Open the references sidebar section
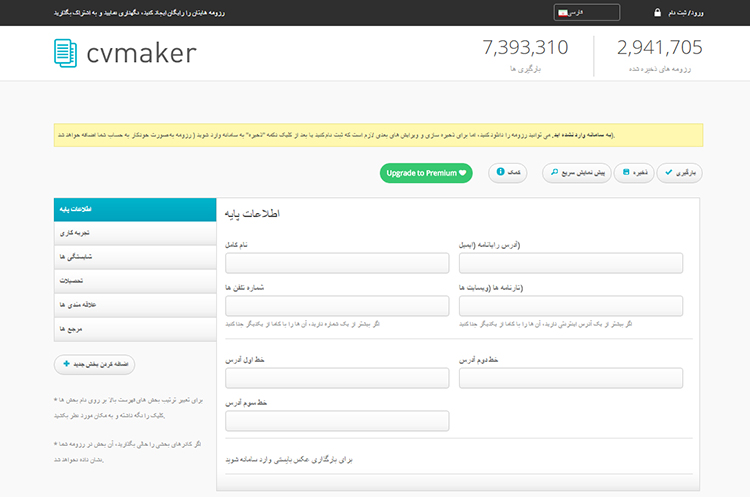 pos(135,329)
